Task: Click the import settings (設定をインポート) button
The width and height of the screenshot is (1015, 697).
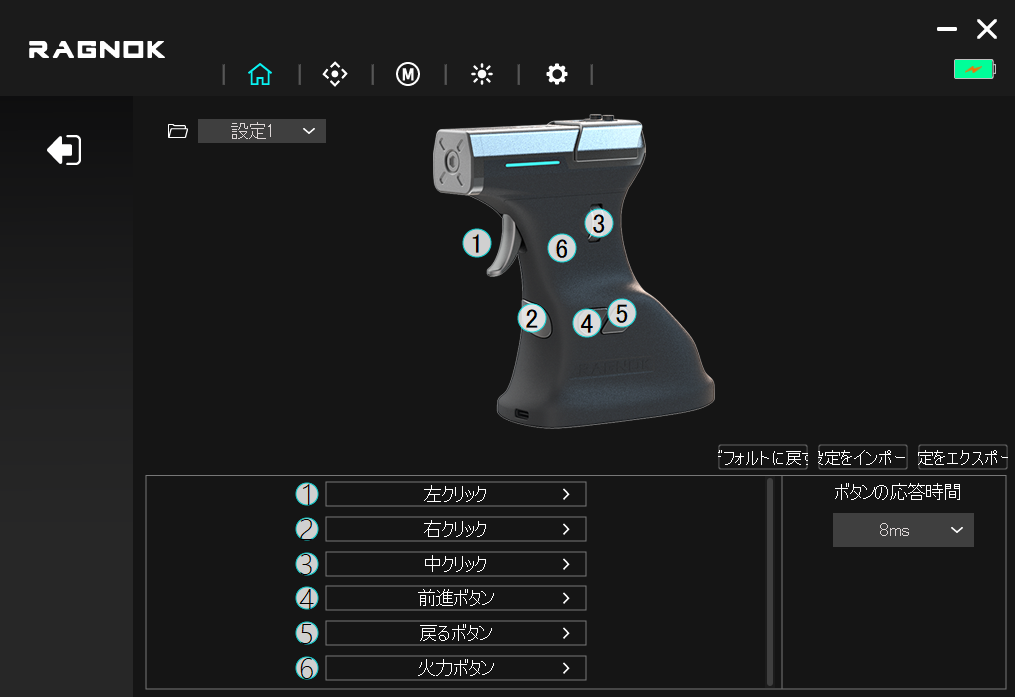Action: pos(862,458)
